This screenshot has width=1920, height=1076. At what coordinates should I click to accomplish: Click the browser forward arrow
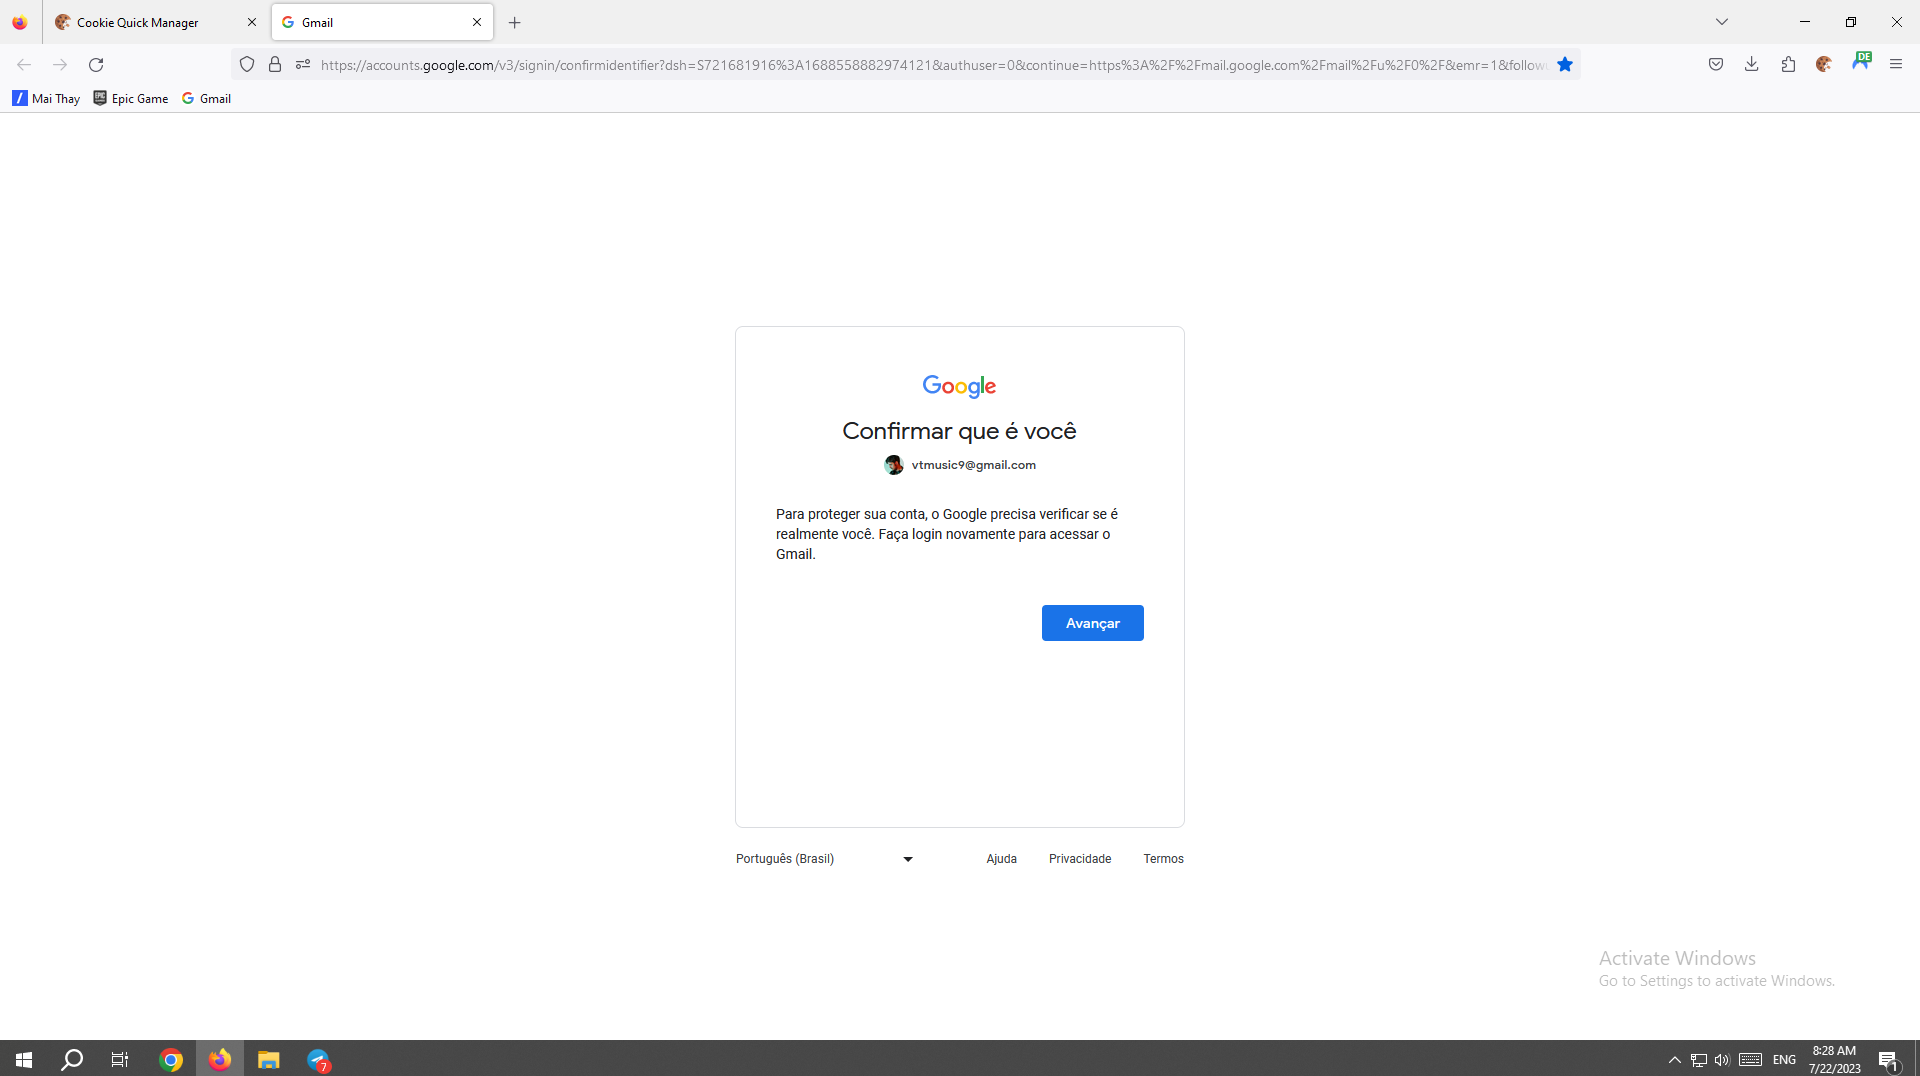click(60, 65)
